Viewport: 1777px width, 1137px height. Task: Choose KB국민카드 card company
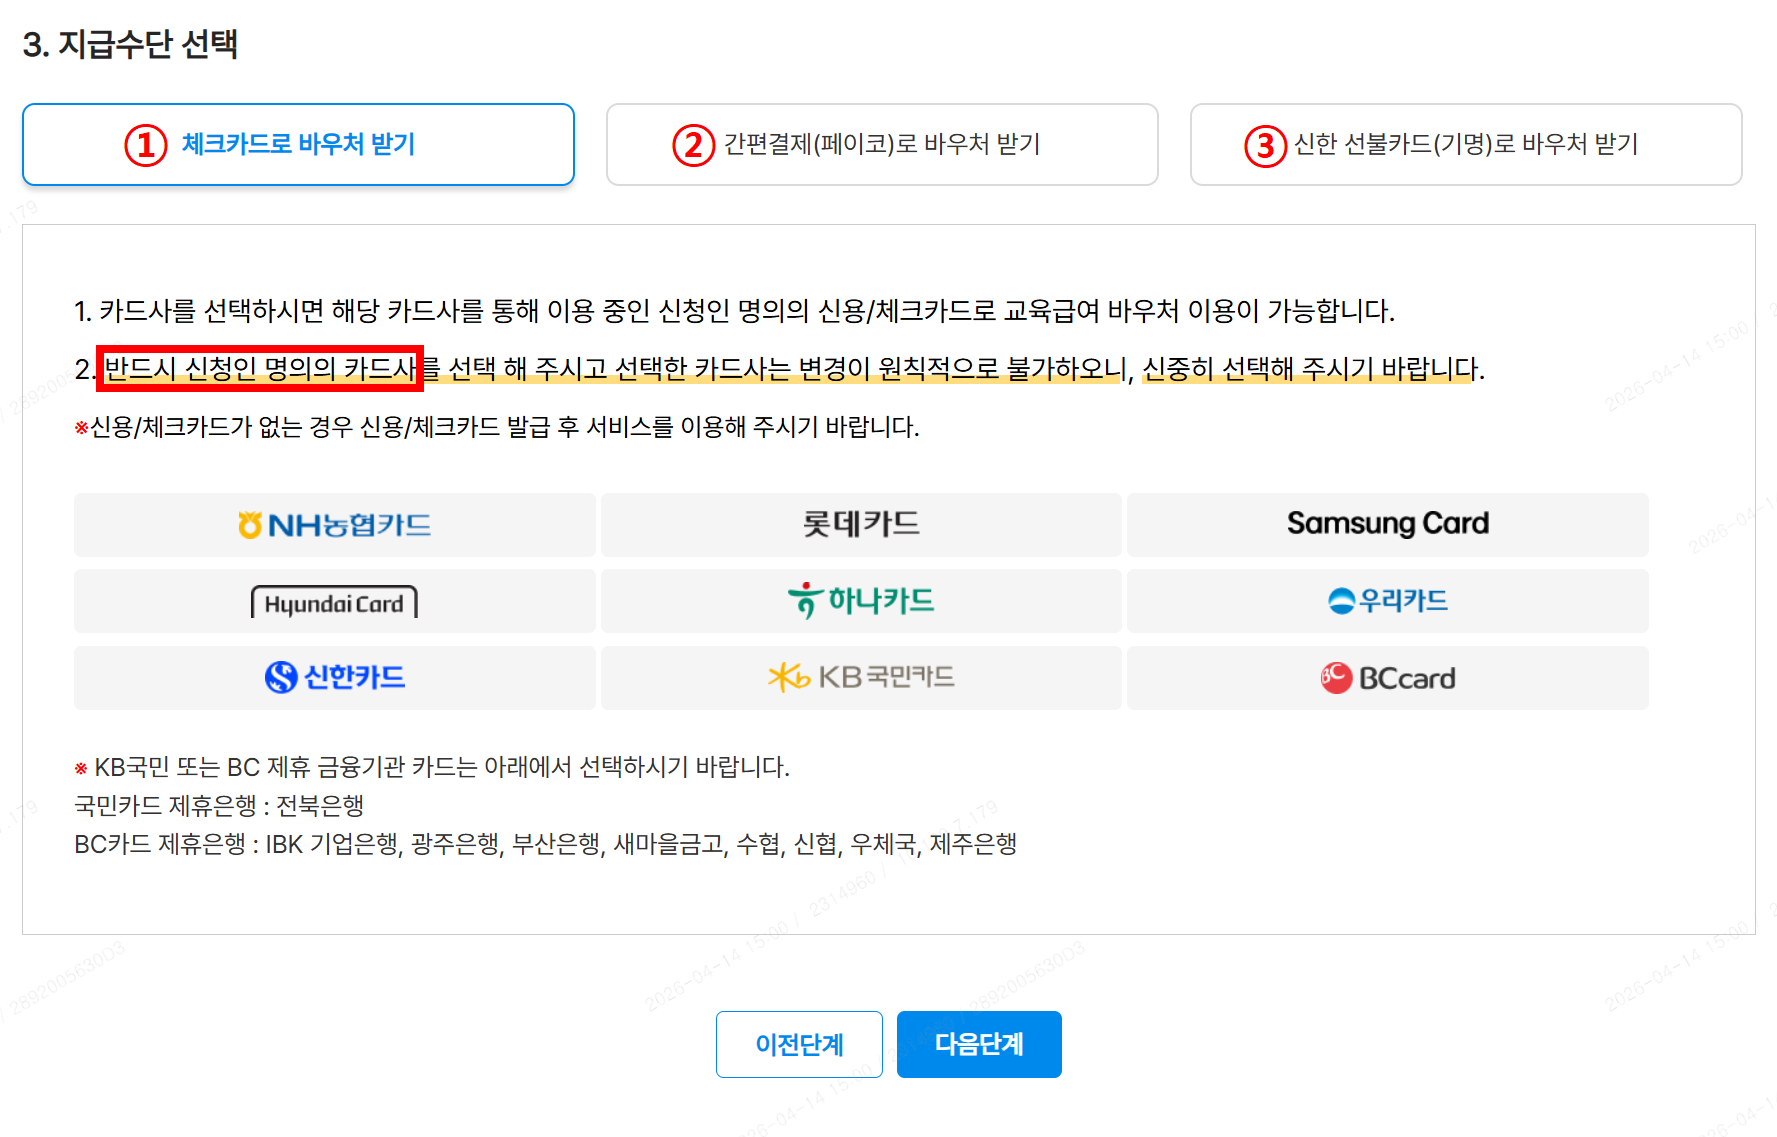(861, 678)
